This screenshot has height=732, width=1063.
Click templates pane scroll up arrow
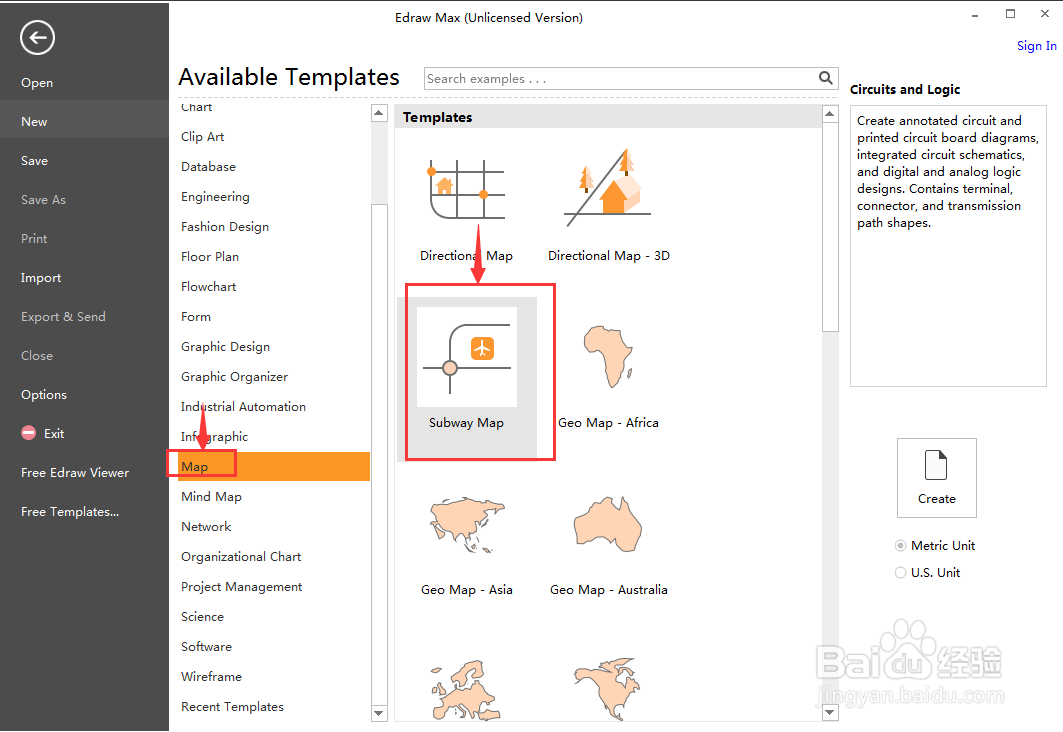(x=830, y=114)
